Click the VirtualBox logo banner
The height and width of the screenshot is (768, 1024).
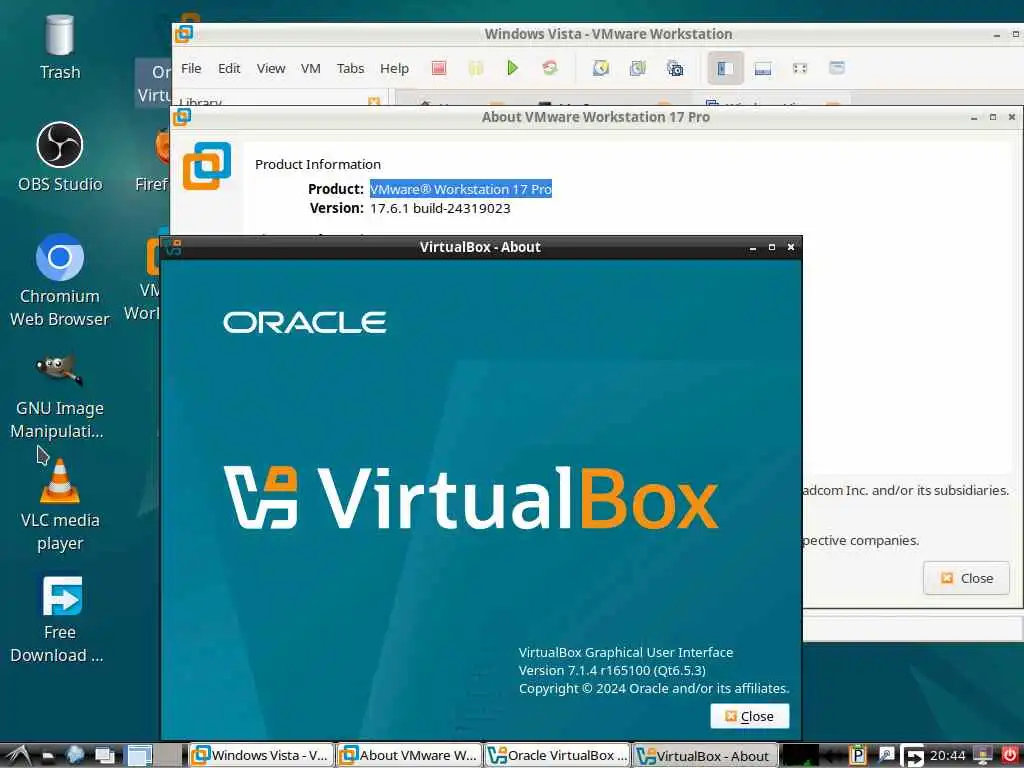pos(471,498)
